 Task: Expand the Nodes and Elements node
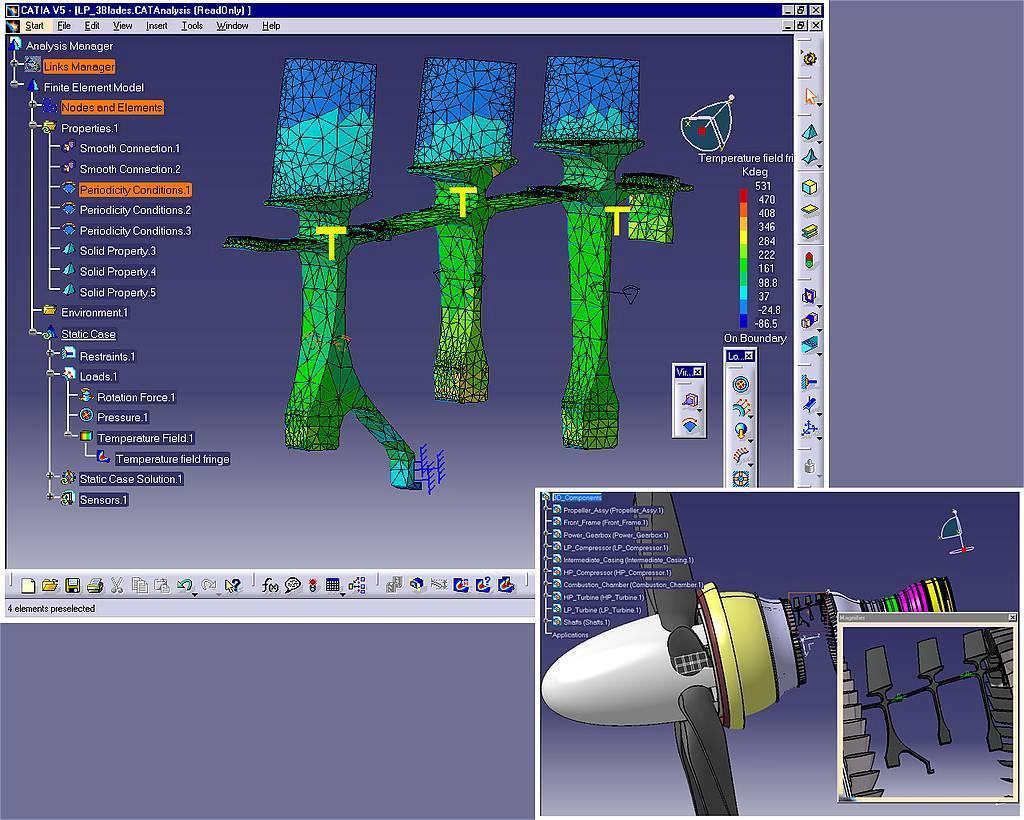[x=32, y=105]
